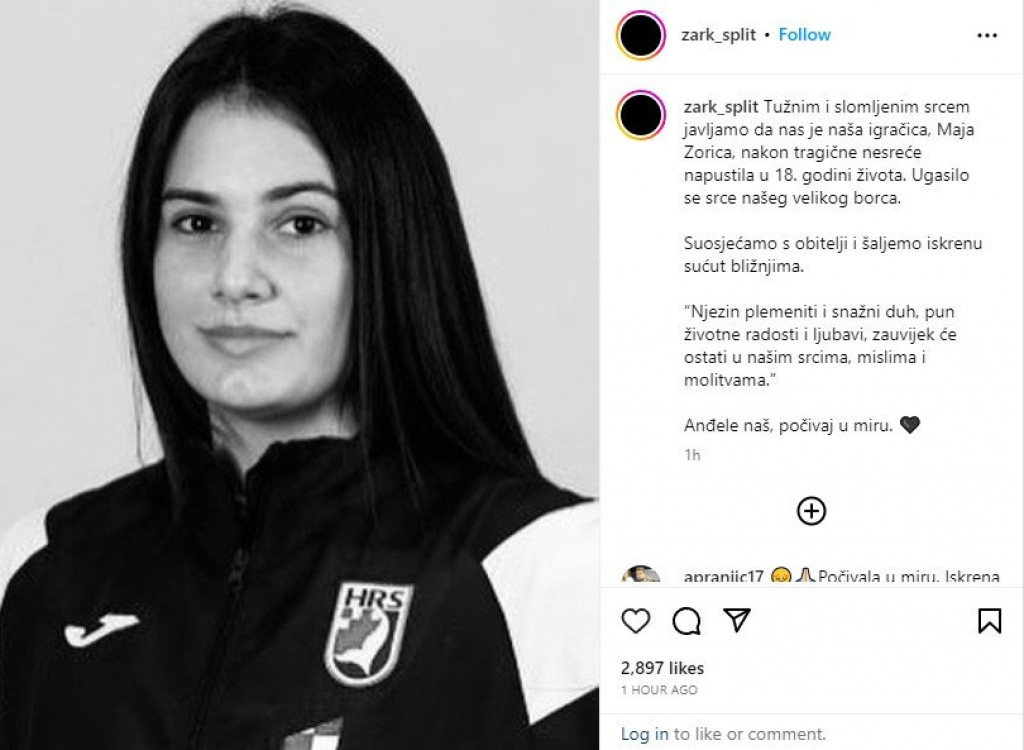
Task: Click the Log in link
Action: pyautogui.click(x=645, y=734)
